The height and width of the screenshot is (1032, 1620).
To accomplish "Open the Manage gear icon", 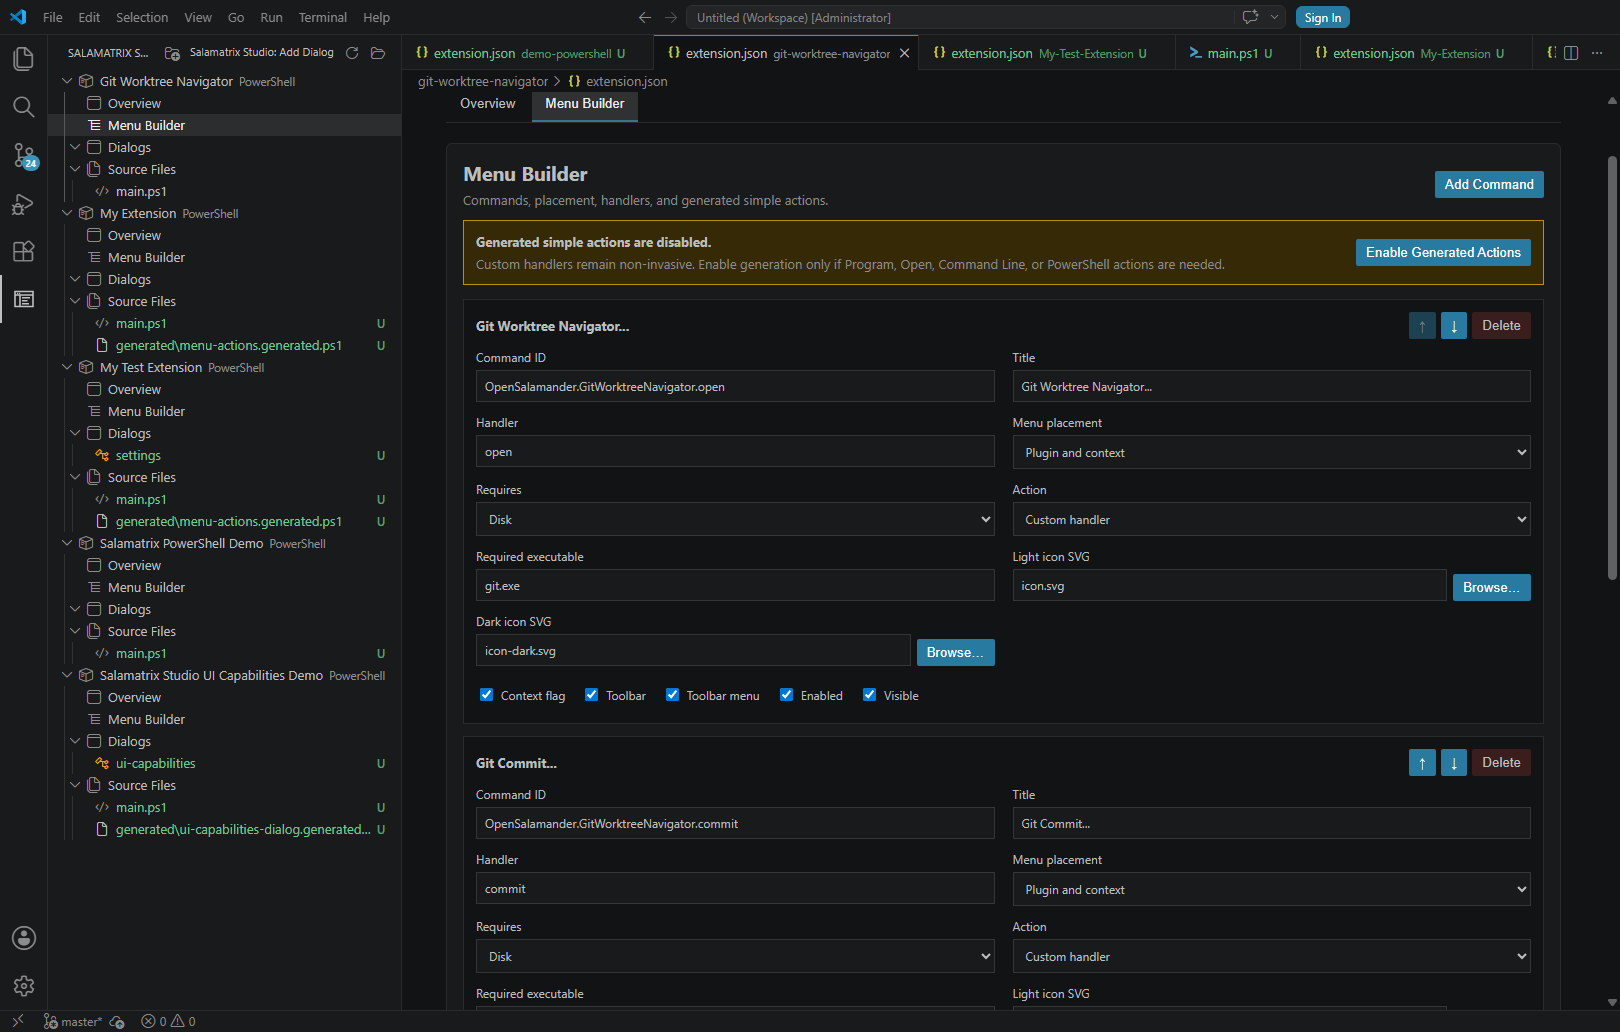I will click(24, 986).
